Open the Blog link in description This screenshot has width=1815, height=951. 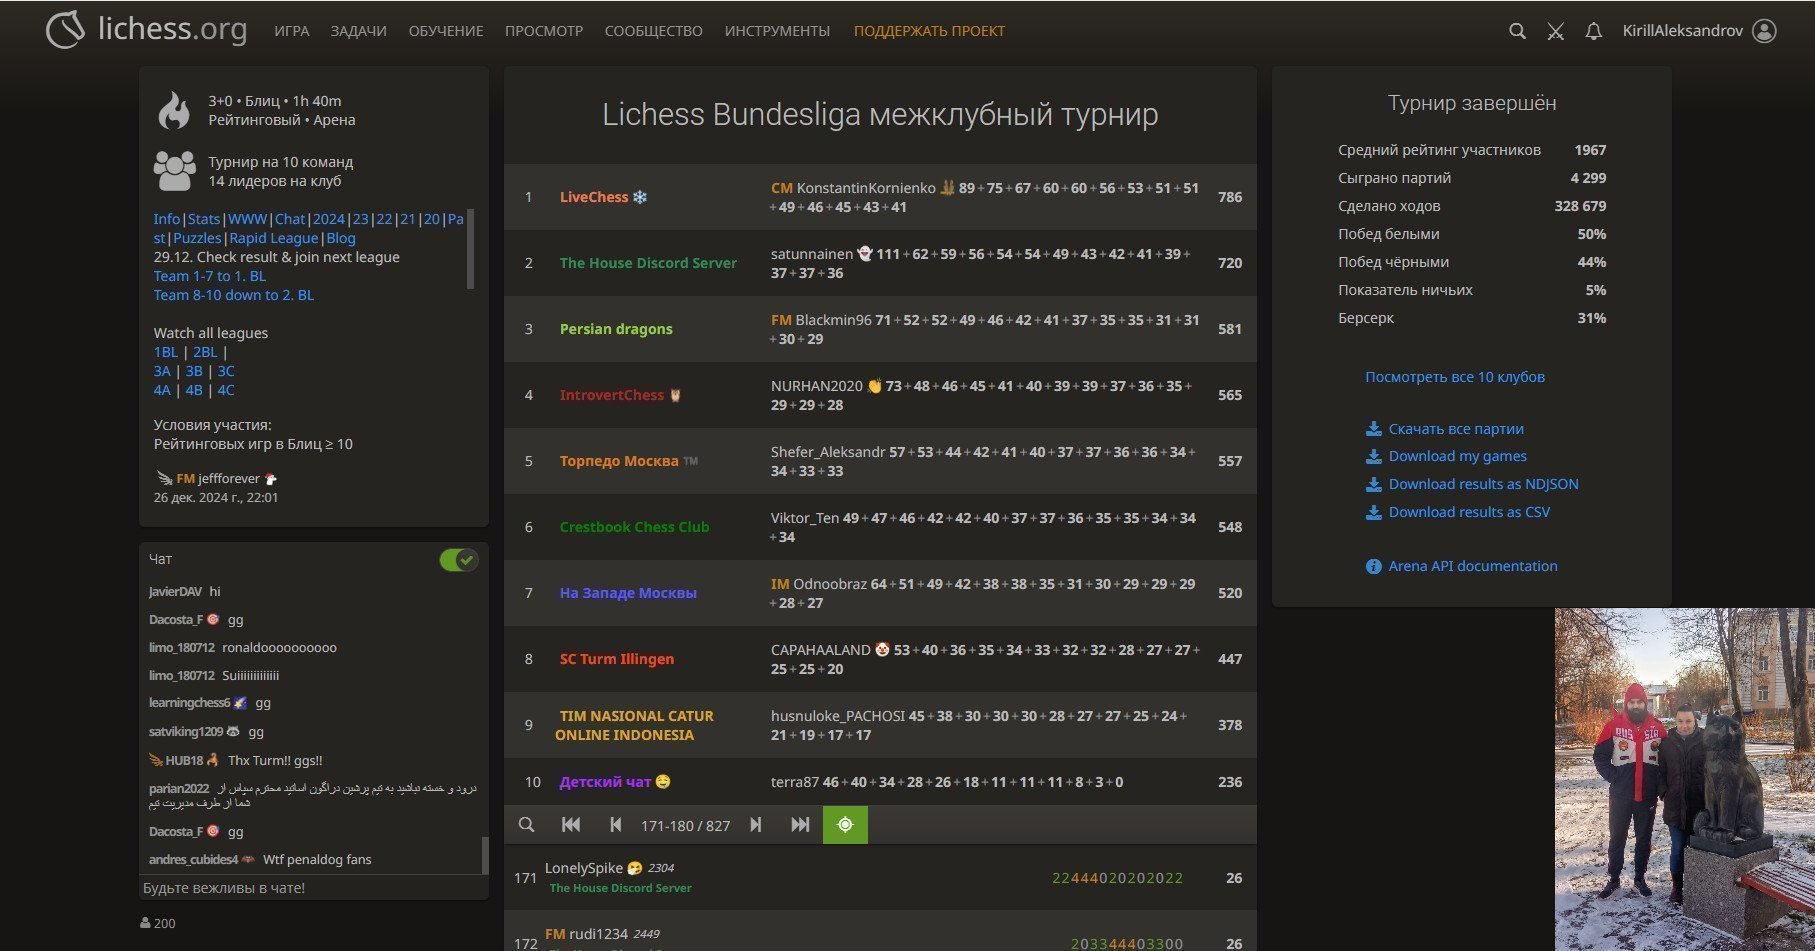pyautogui.click(x=341, y=238)
